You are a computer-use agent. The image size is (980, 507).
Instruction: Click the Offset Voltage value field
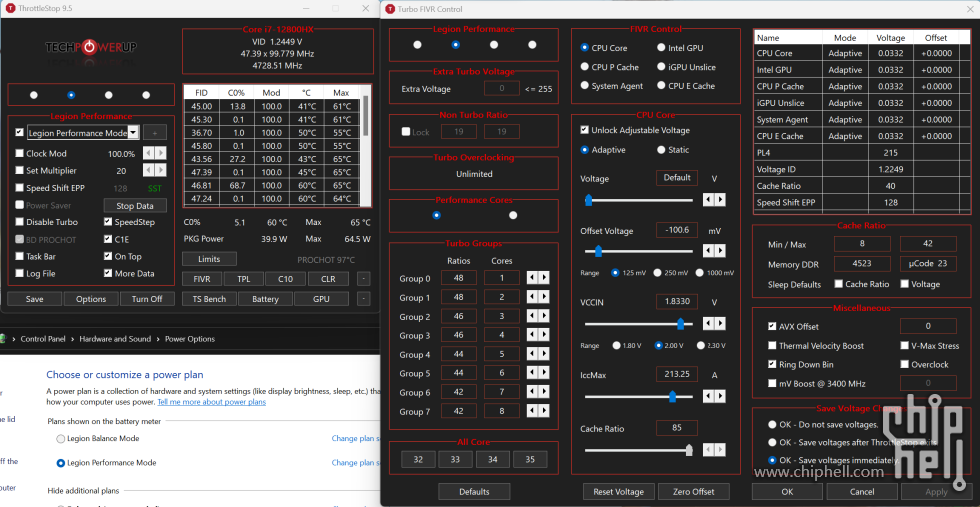coord(677,230)
